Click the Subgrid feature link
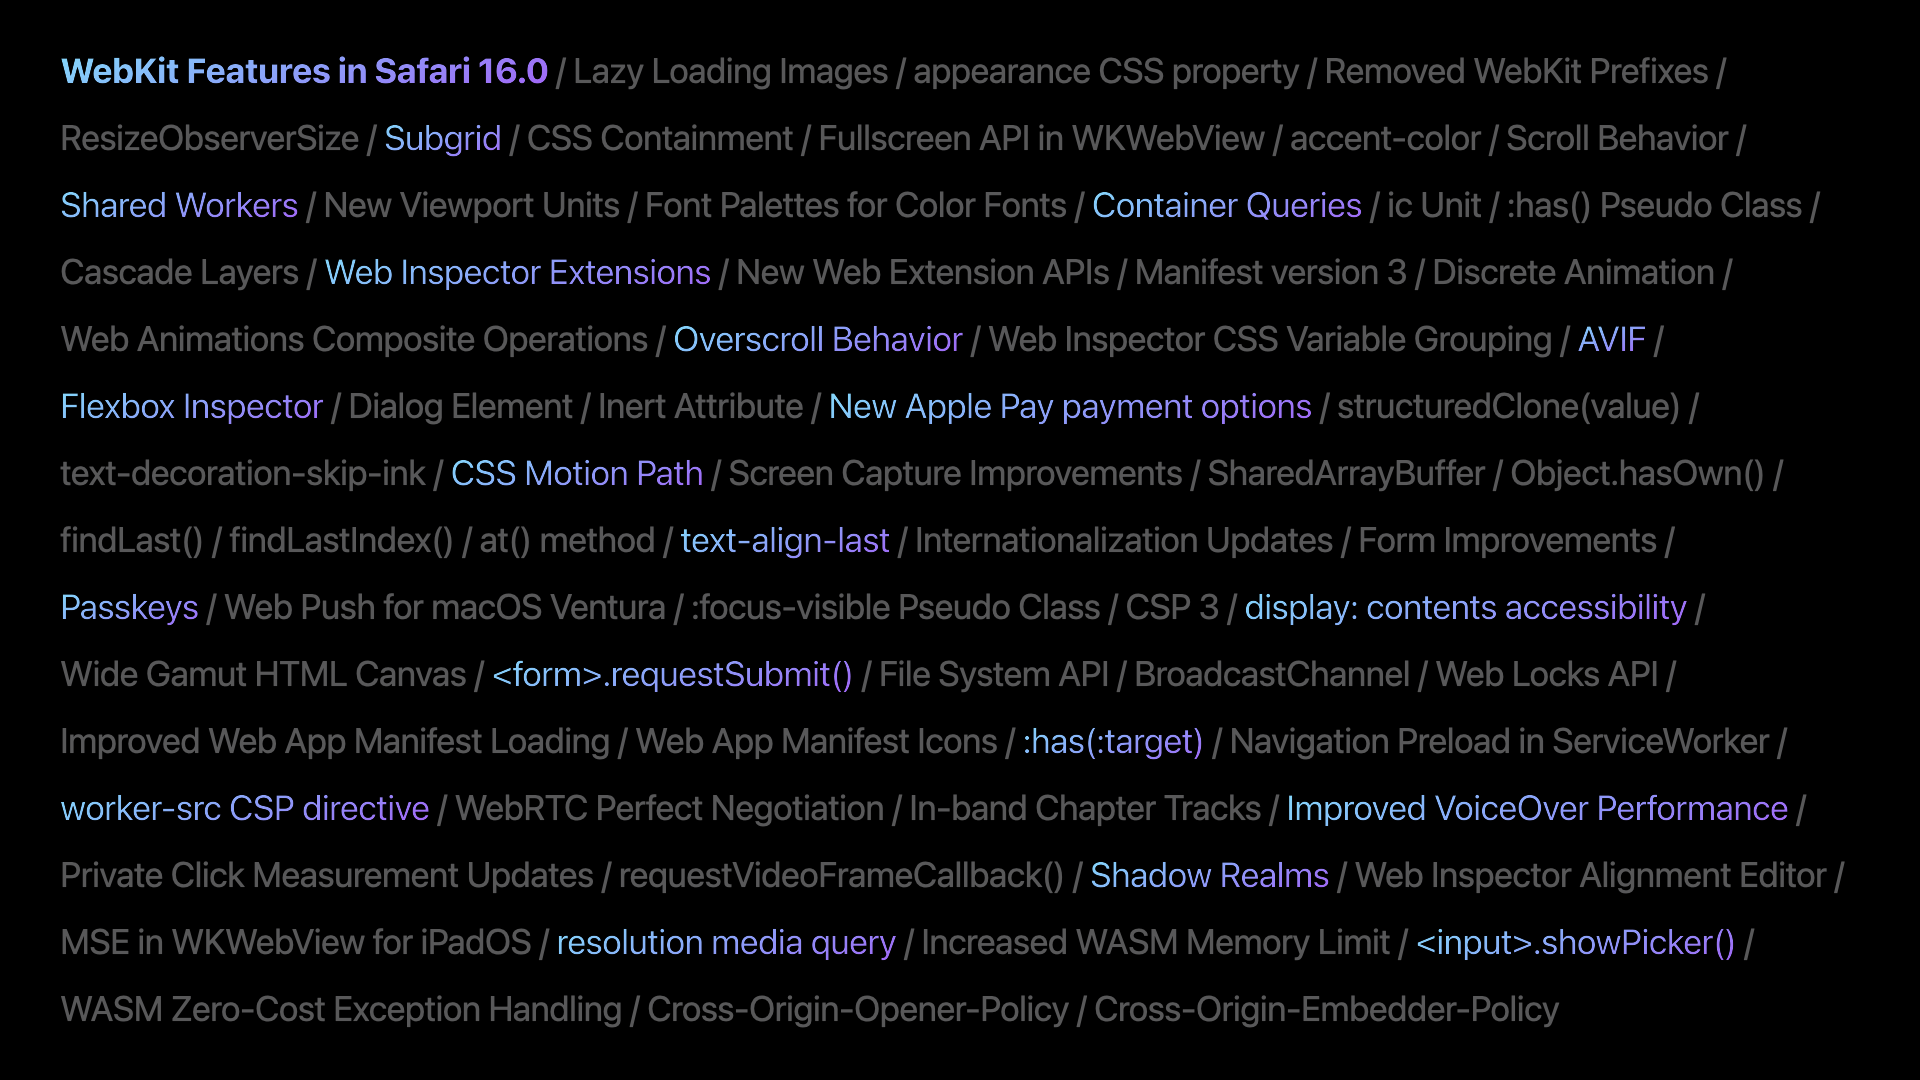 point(442,138)
